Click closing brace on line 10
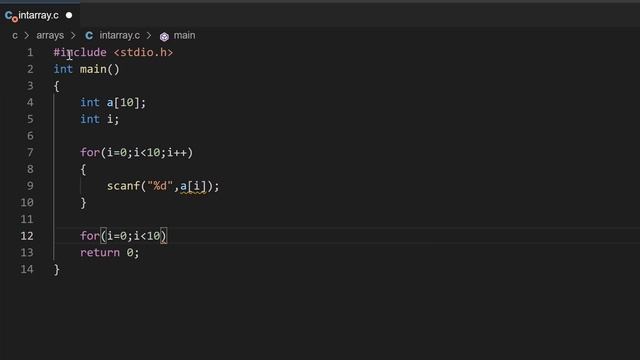This screenshot has height=360, width=640. point(83,203)
